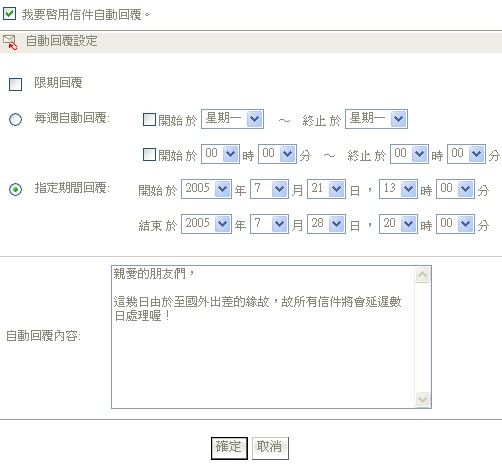Click the 確定 confirm button

point(229,448)
